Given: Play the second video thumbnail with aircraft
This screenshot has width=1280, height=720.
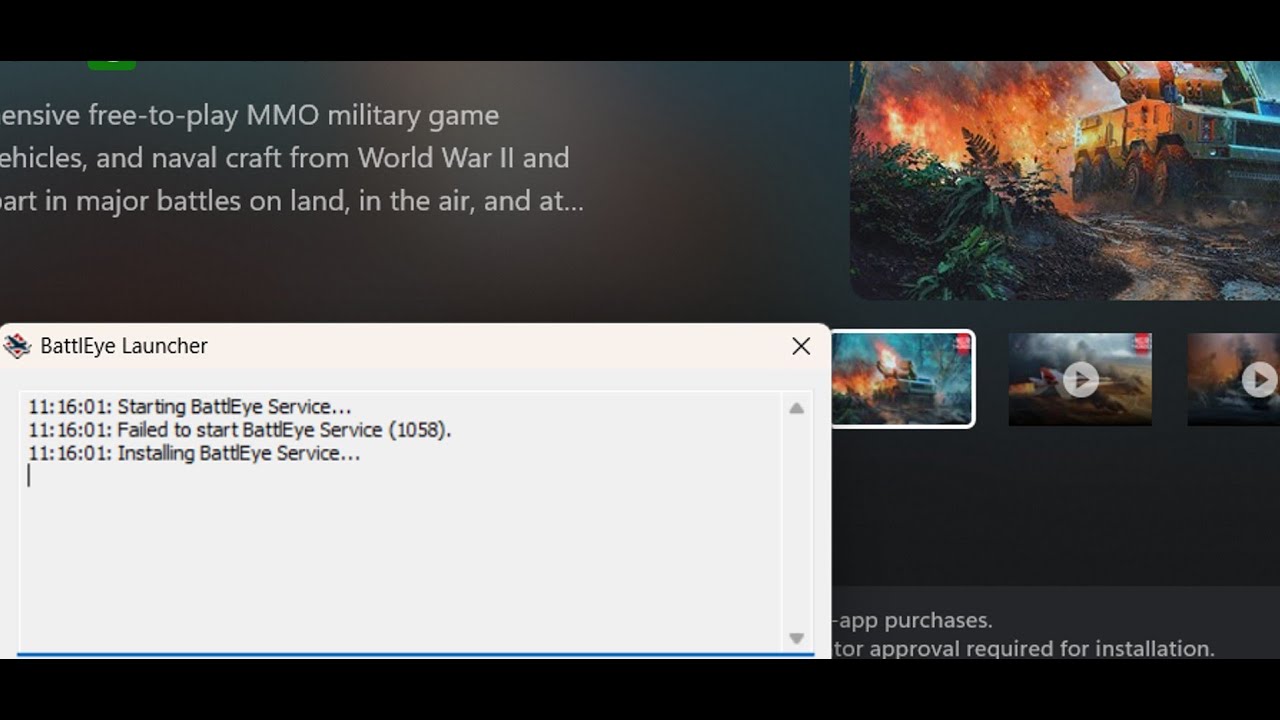Looking at the screenshot, I should click(x=1080, y=379).
